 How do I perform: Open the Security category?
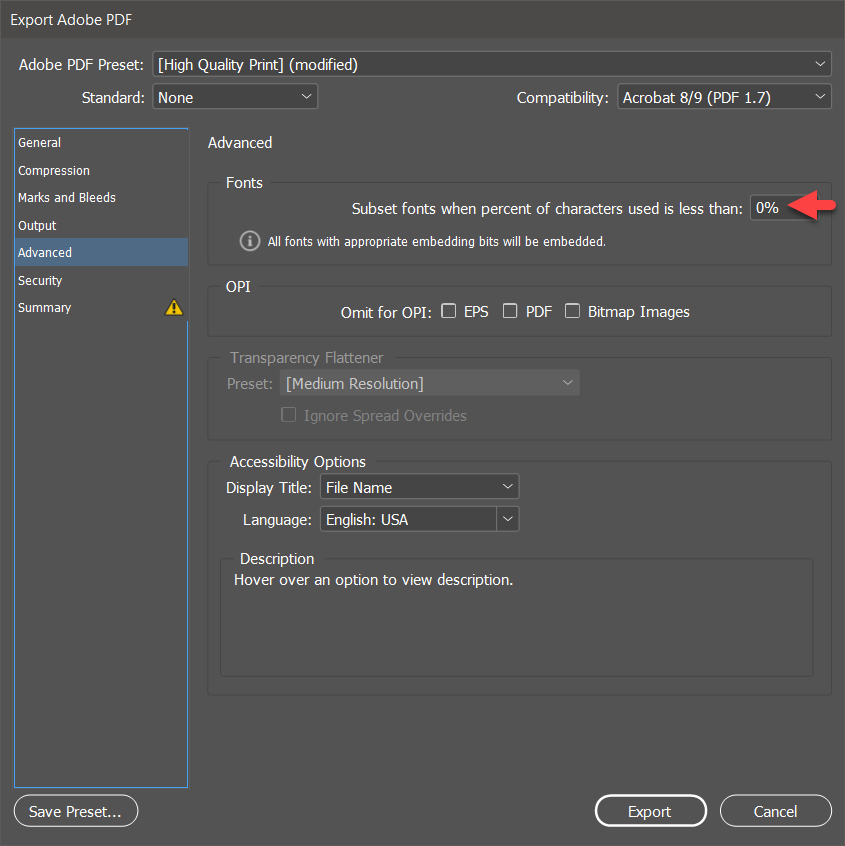[x=101, y=281]
